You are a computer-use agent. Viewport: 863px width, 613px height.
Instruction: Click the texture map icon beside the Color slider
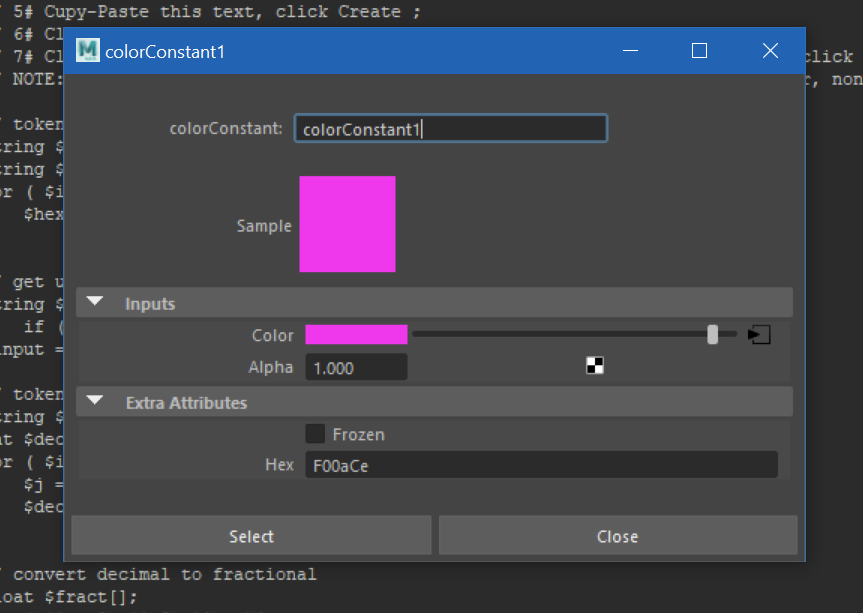click(x=759, y=334)
